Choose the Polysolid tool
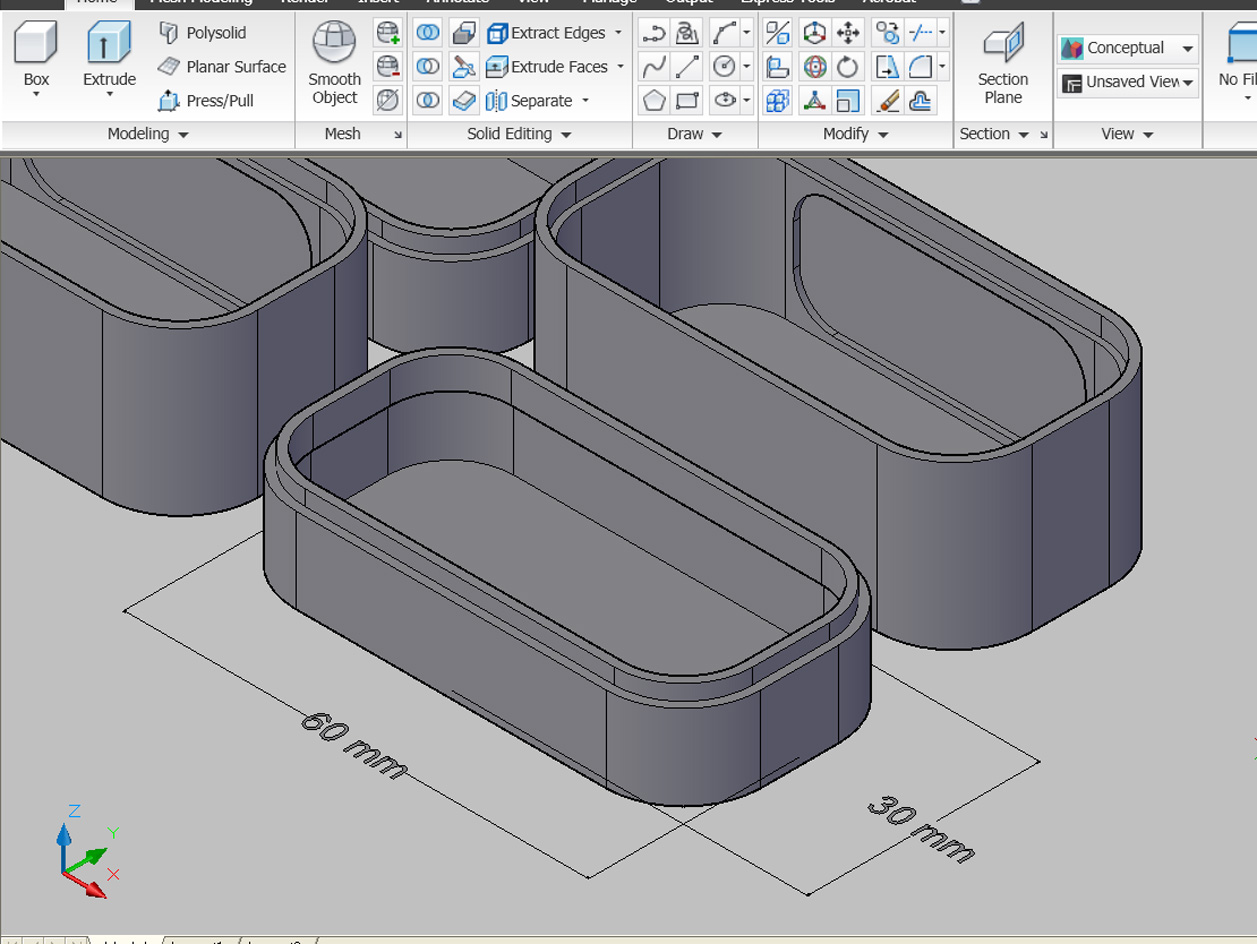Viewport: 1257px width, 944px height. click(x=202, y=33)
